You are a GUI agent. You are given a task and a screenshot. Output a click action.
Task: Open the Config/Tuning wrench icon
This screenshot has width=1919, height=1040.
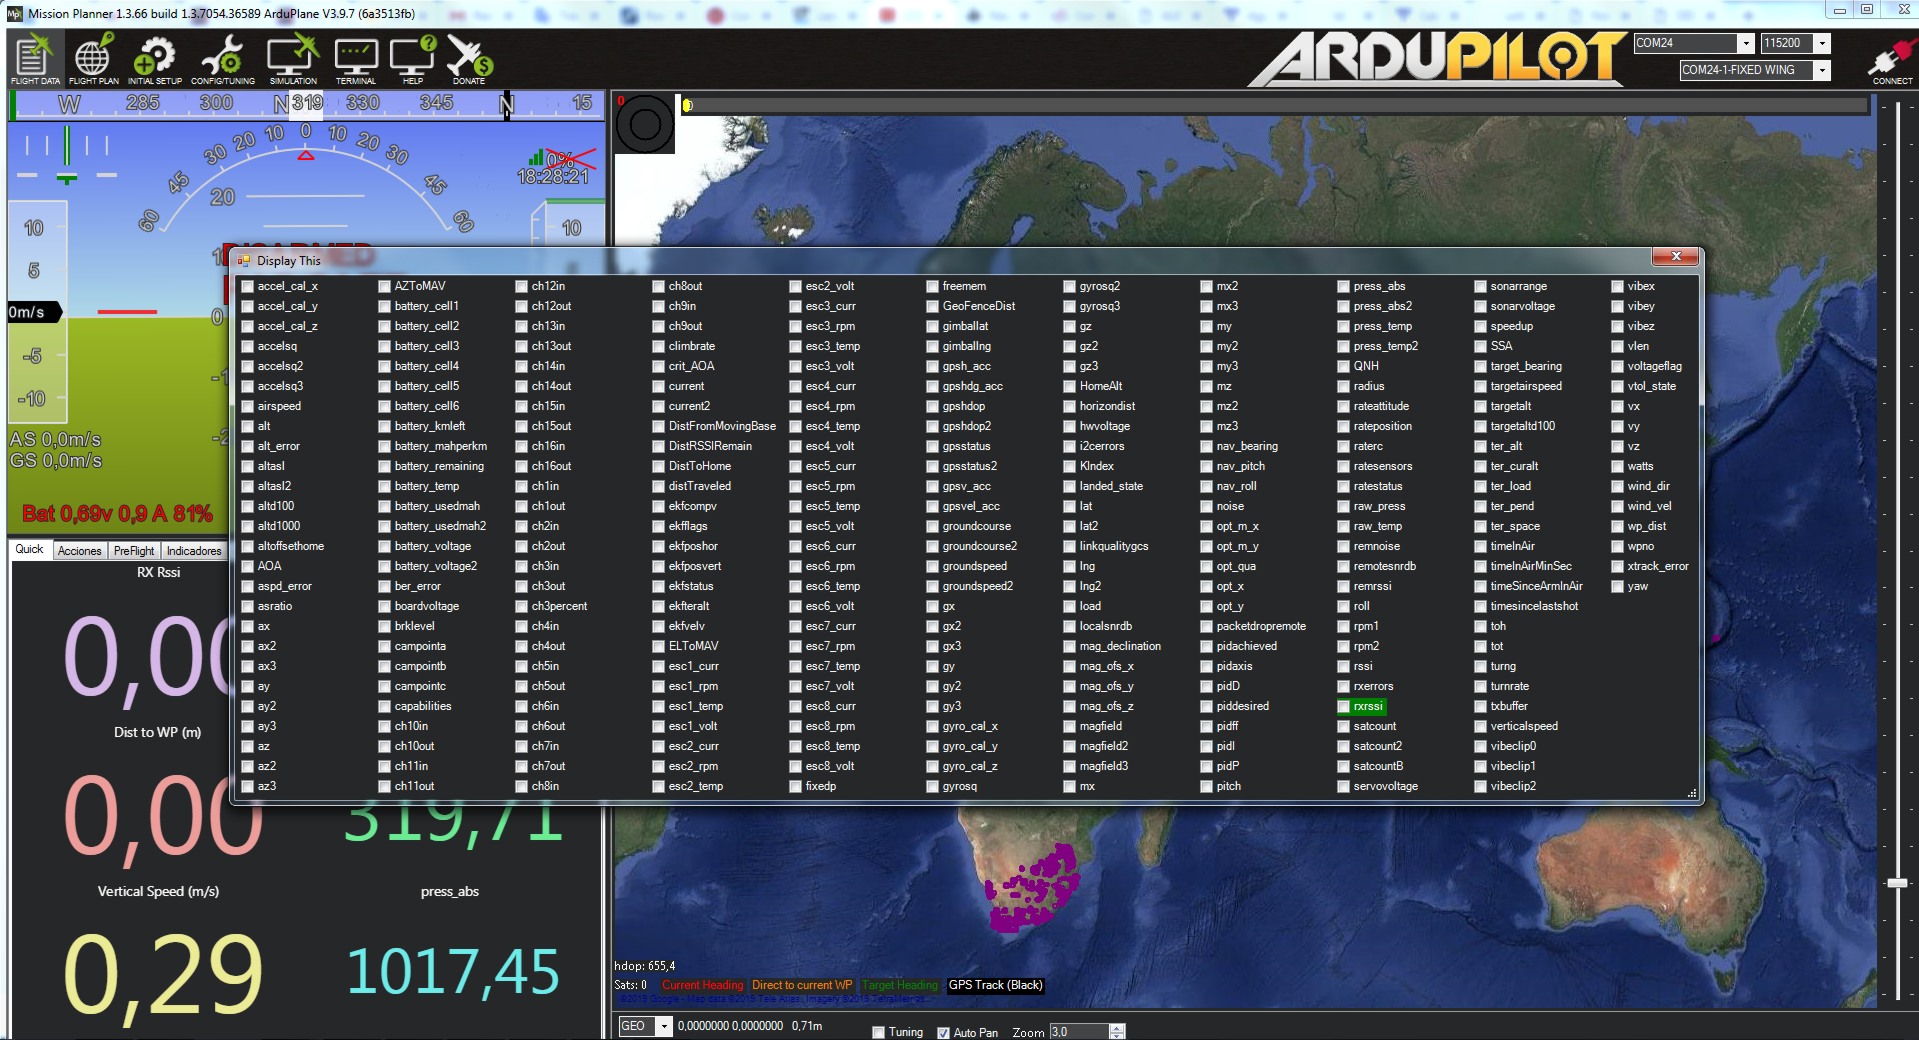pyautogui.click(x=223, y=57)
